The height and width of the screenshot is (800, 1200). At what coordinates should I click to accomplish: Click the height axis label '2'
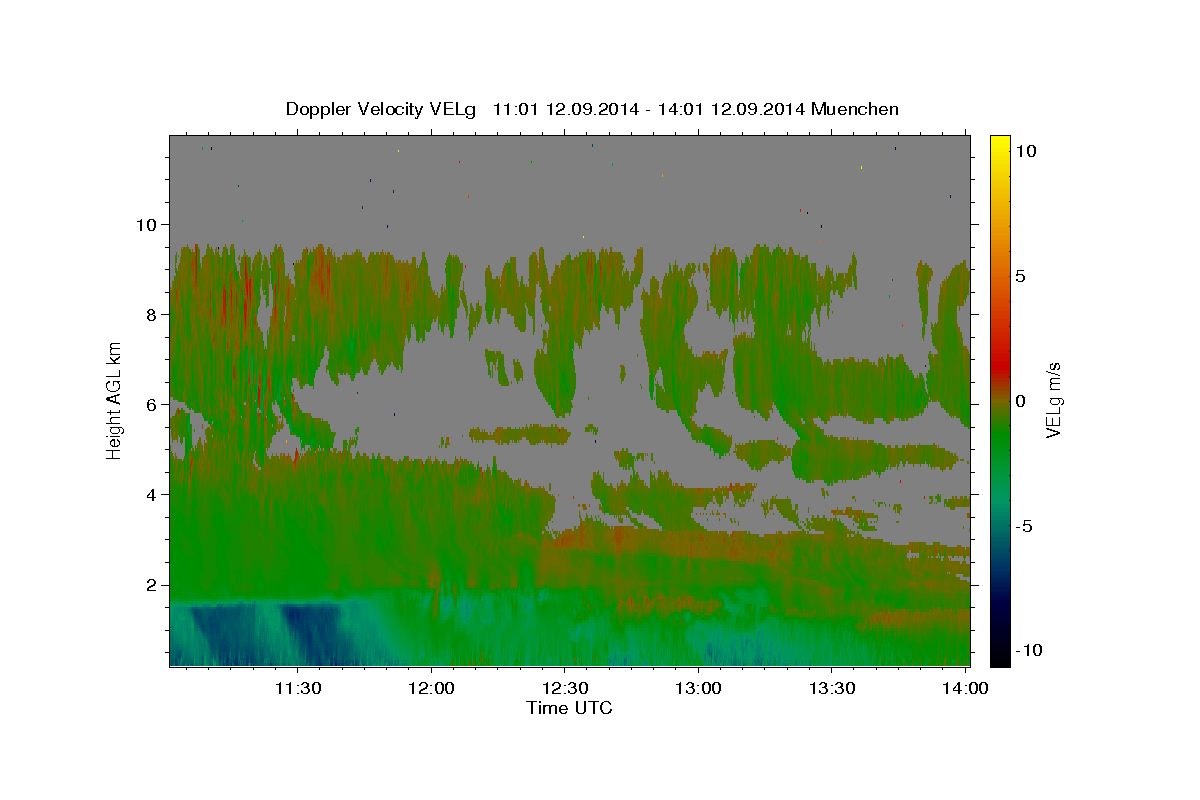153,585
